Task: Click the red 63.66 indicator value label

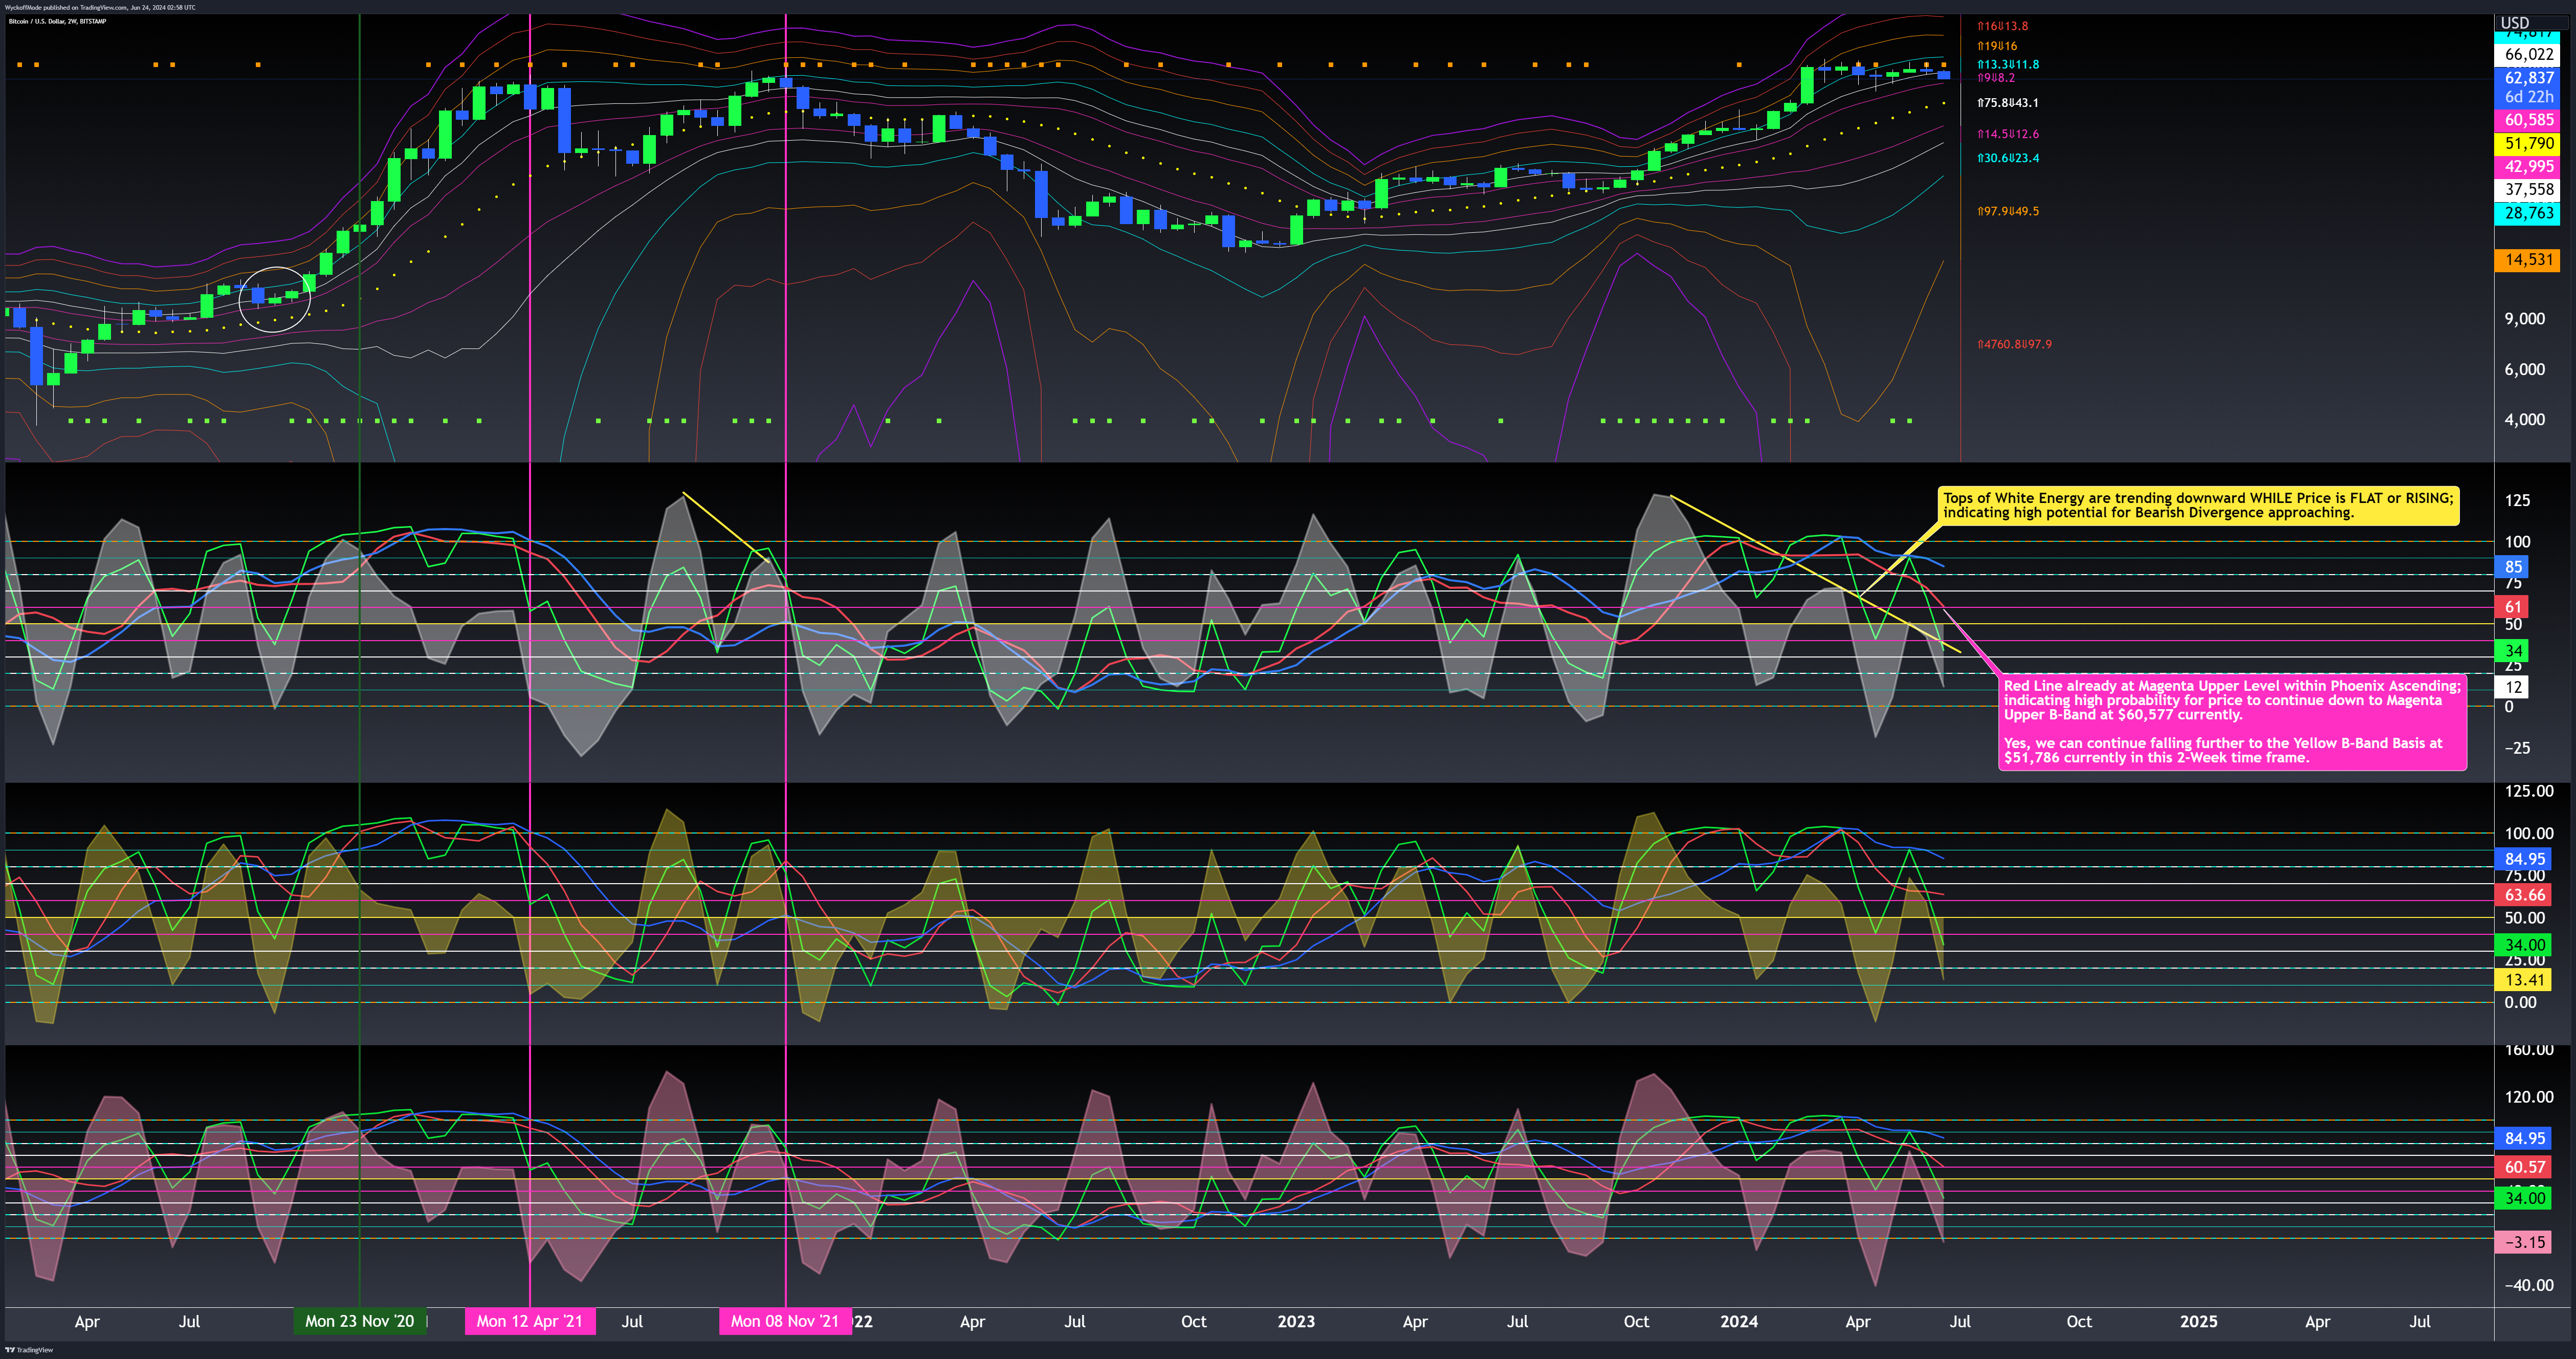Action: [2524, 895]
